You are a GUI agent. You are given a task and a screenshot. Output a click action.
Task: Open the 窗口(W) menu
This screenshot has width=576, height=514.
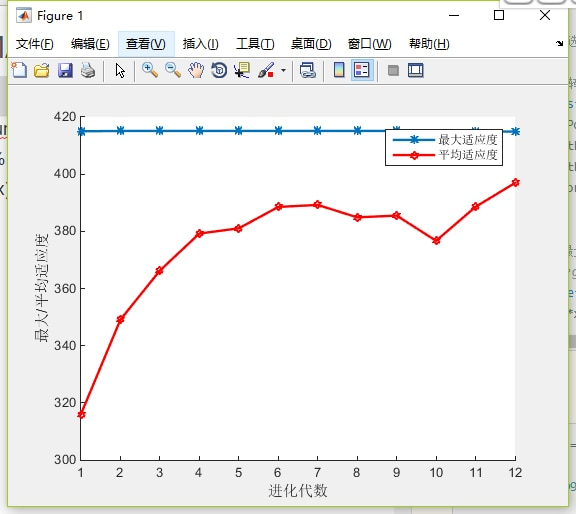pos(369,44)
